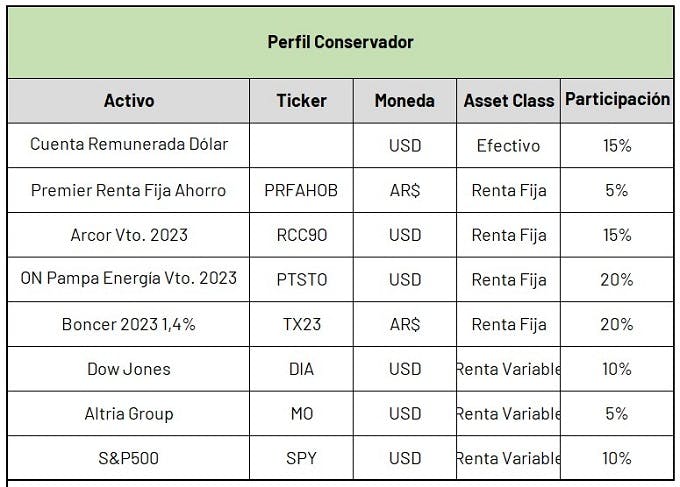Select the Boncer 2023 1,4% cell
This screenshot has height=487, width=680.
click(129, 324)
